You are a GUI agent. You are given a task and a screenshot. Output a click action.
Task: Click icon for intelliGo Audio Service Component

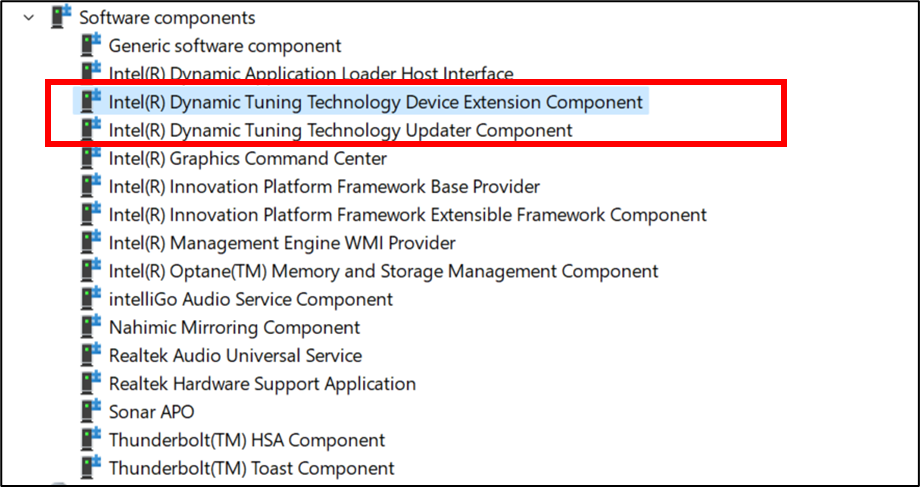coord(92,299)
